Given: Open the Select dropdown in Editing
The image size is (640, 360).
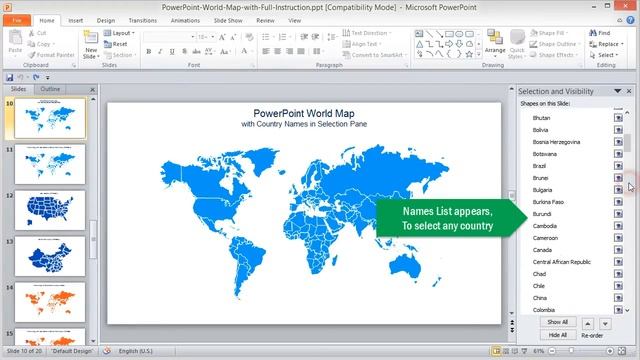Looking at the screenshot, I should point(604,55).
